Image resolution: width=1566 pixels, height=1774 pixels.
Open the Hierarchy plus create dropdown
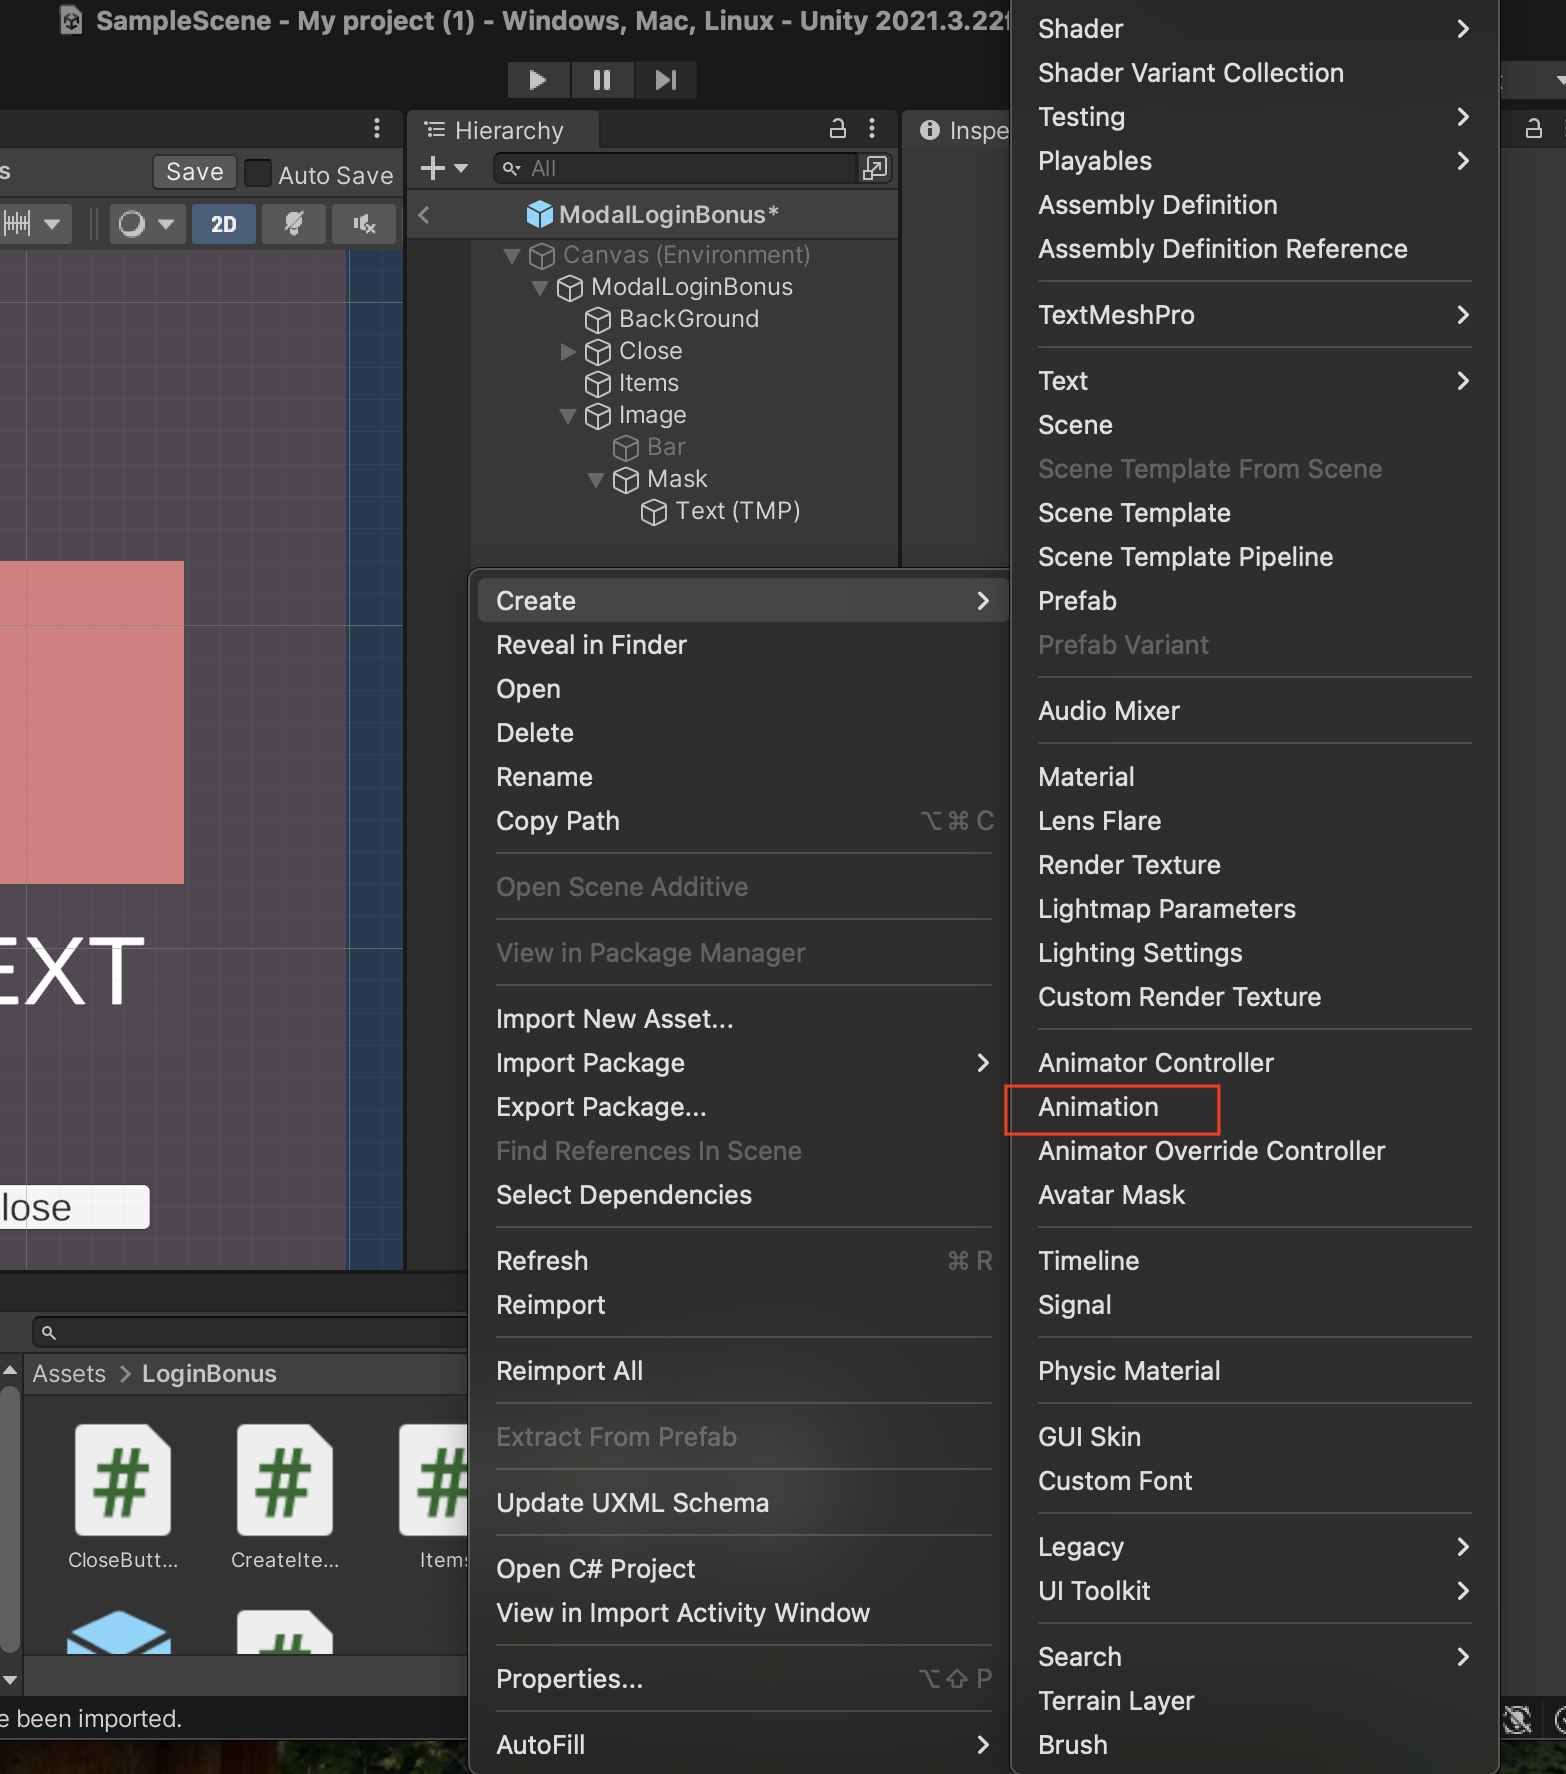pyautogui.click(x=444, y=168)
